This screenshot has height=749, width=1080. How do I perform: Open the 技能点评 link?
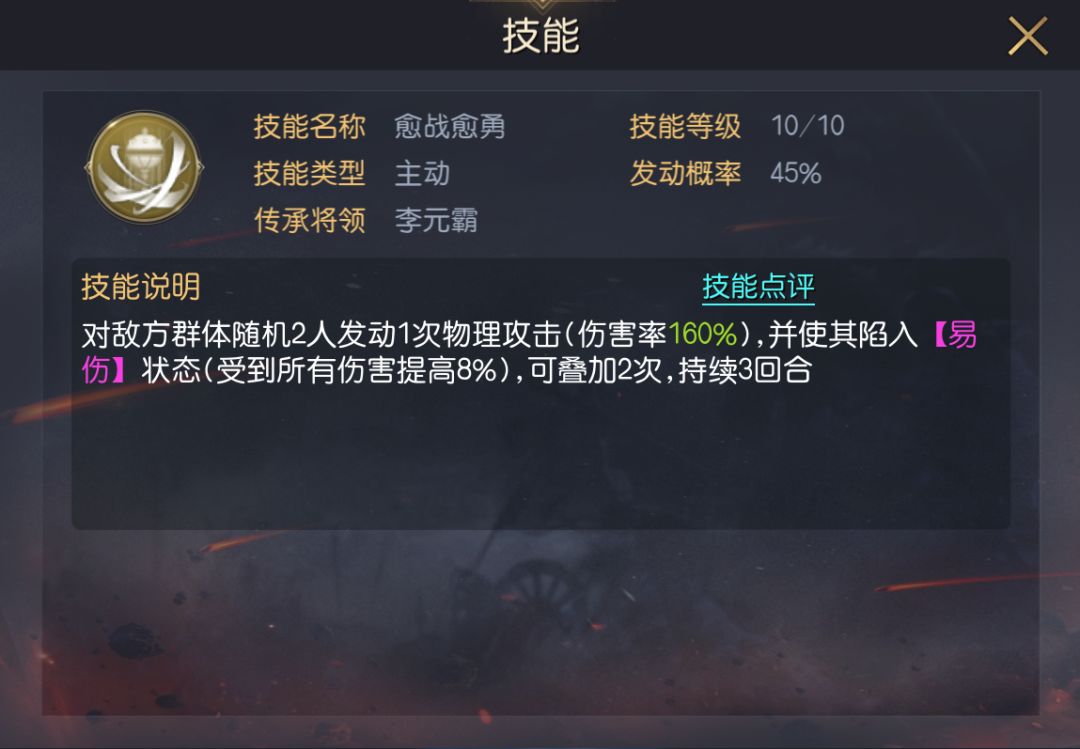(x=758, y=287)
